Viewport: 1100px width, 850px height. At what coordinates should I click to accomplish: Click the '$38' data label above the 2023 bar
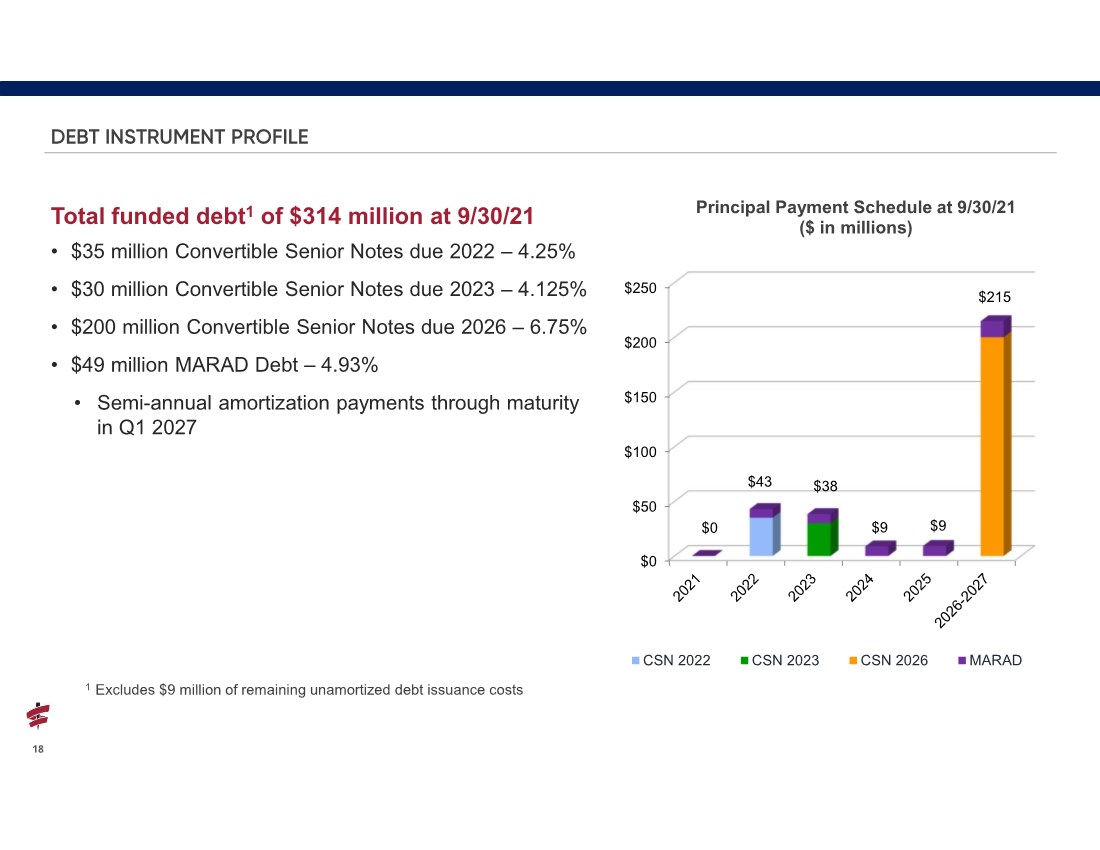825,486
